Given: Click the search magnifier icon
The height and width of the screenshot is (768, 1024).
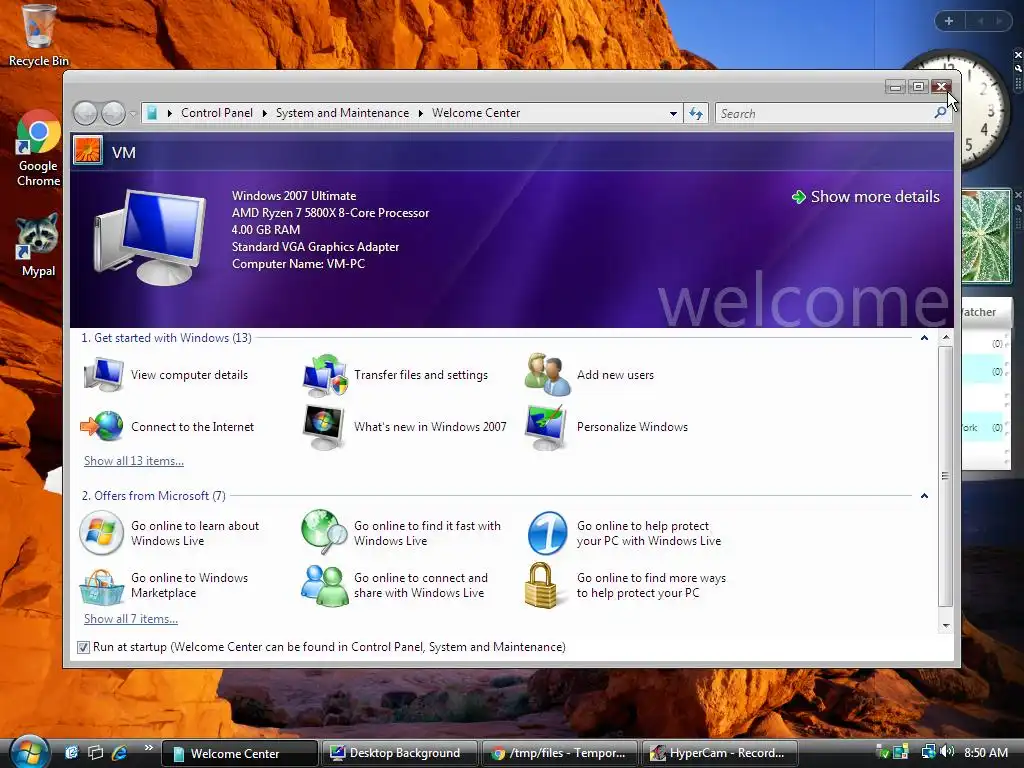Looking at the screenshot, I should pos(940,113).
